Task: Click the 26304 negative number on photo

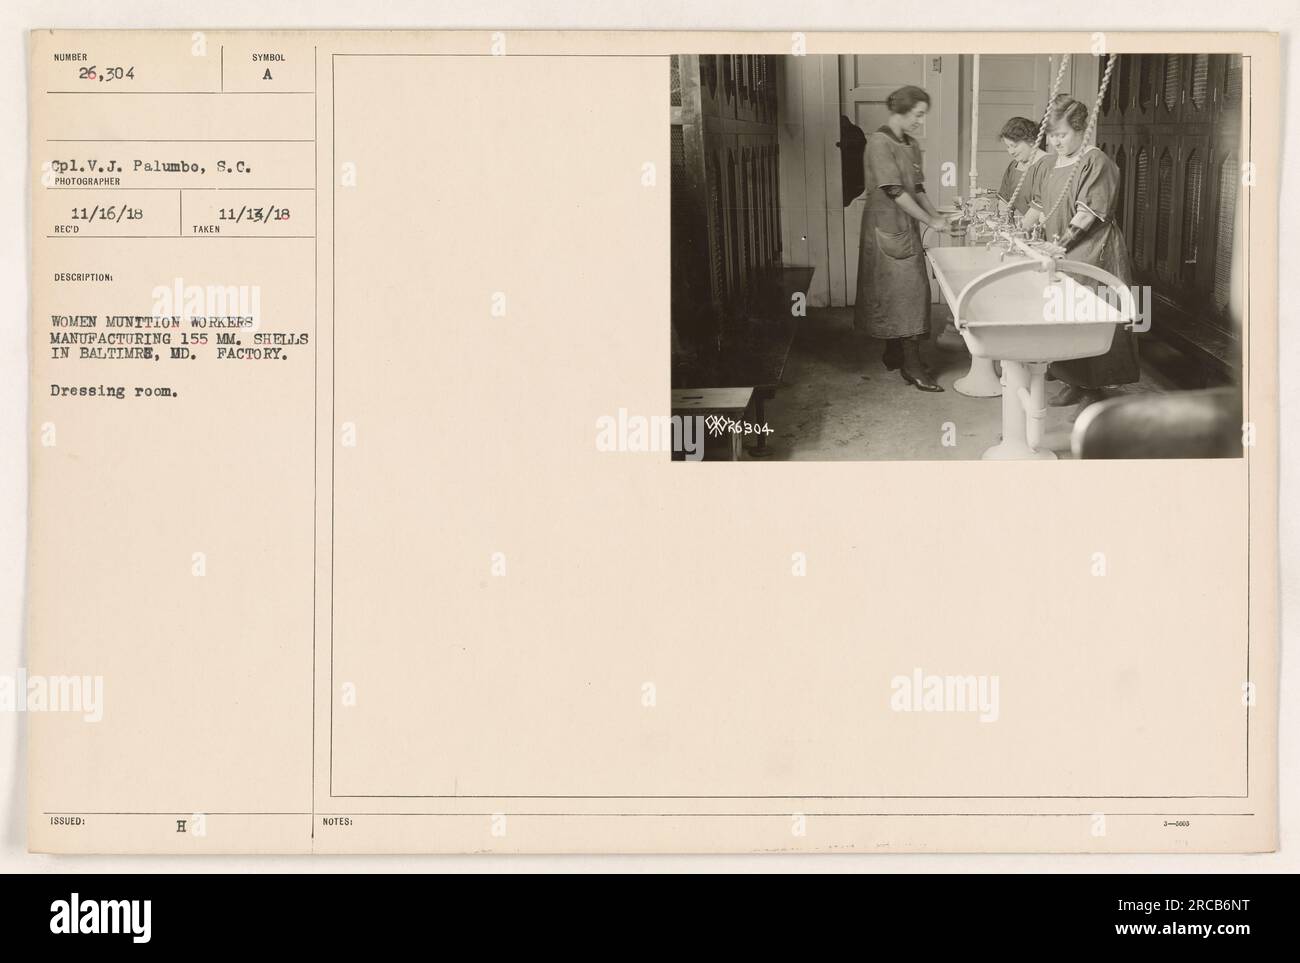Action: [752, 427]
